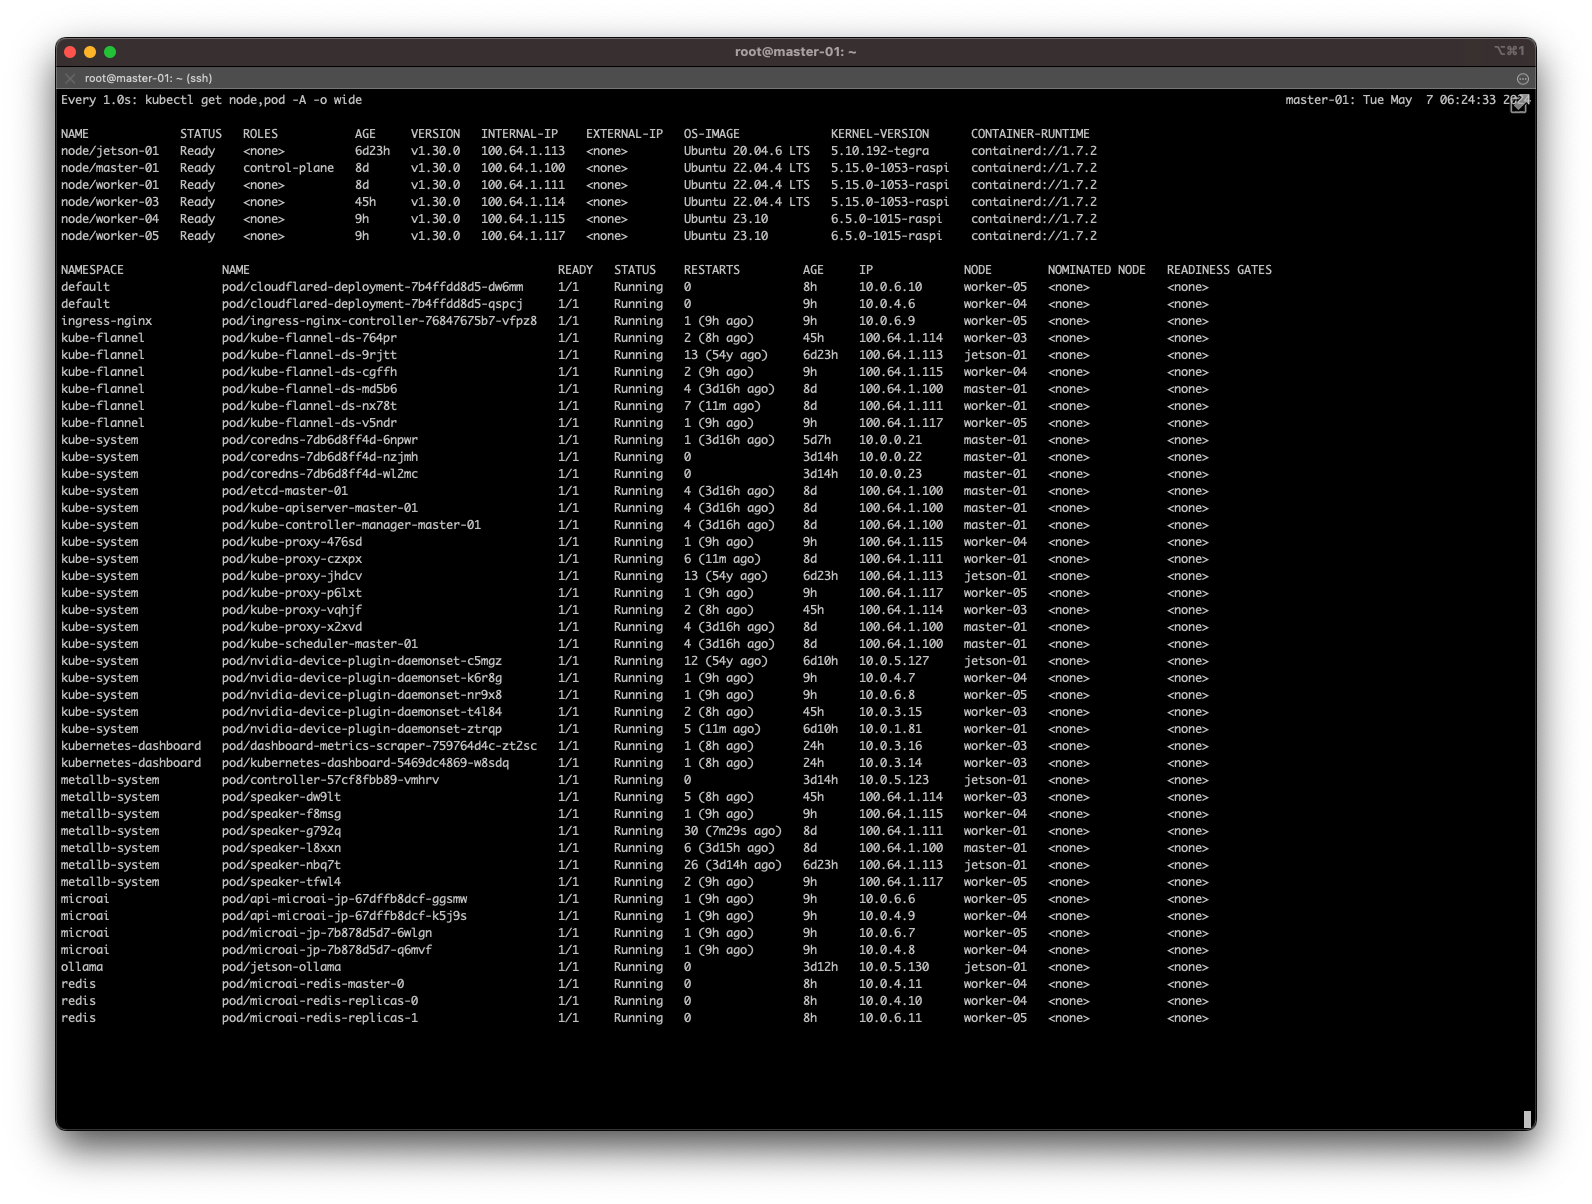Image resolution: width=1592 pixels, height=1204 pixels.
Task: Click pod/controller-57cf8fbb89-vmhrv
Action: 331,780
